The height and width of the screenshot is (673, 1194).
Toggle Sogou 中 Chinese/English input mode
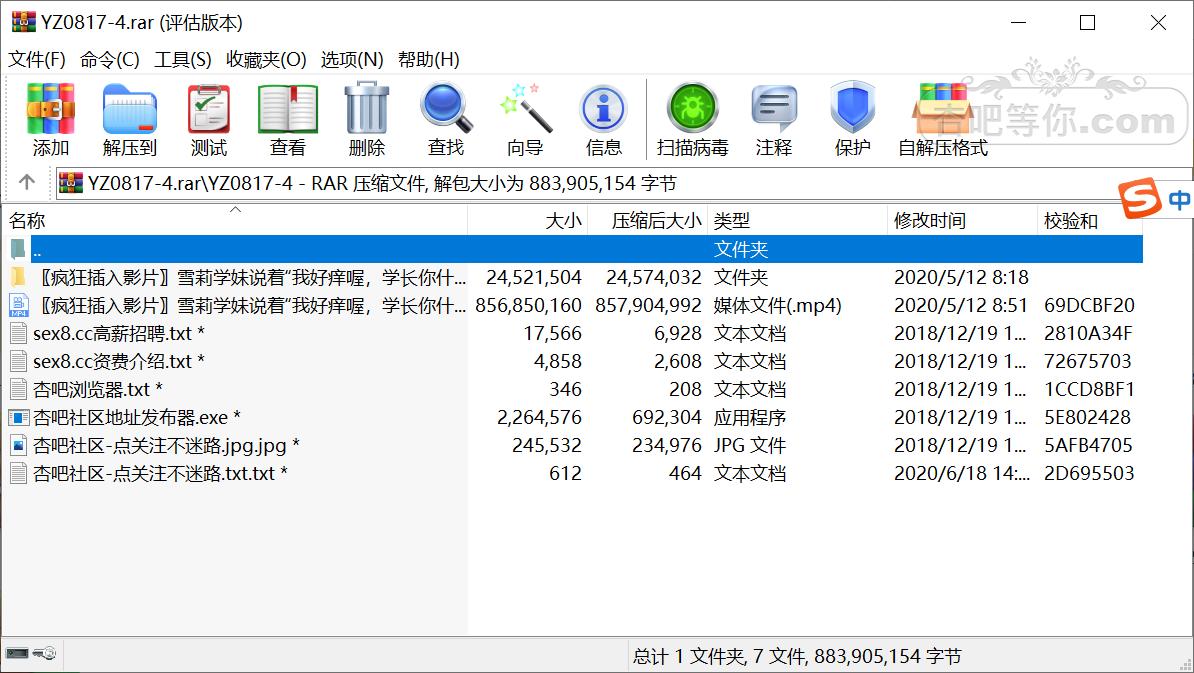pos(1179,200)
